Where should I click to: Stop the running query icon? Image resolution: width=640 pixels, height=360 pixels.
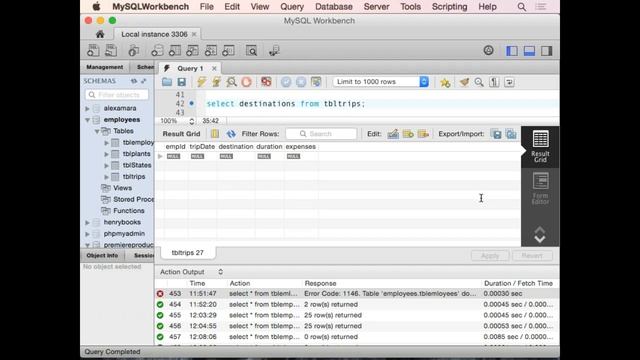click(x=247, y=82)
